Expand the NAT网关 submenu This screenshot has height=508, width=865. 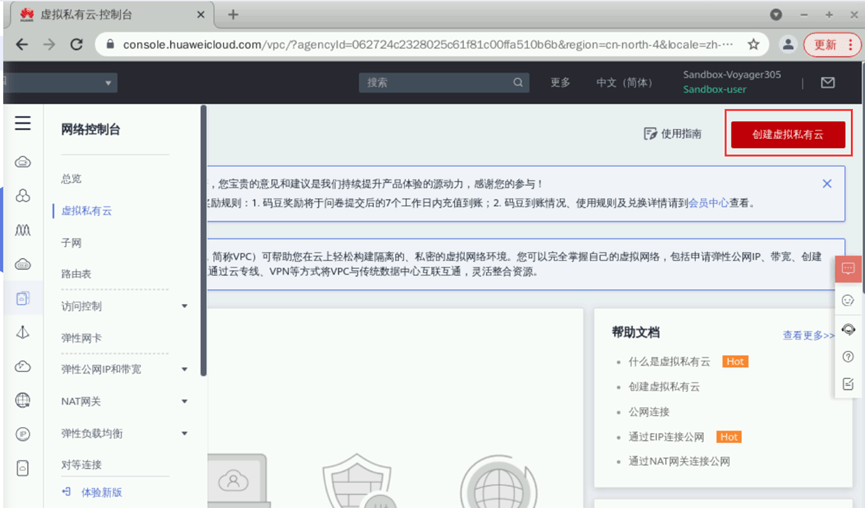coord(185,402)
